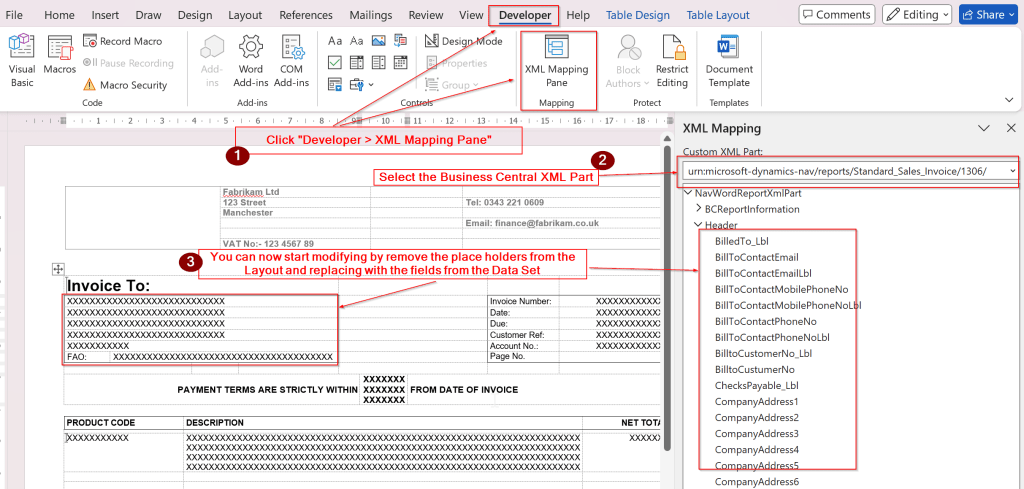Select BillToContactEmail field in tree

[756, 257]
